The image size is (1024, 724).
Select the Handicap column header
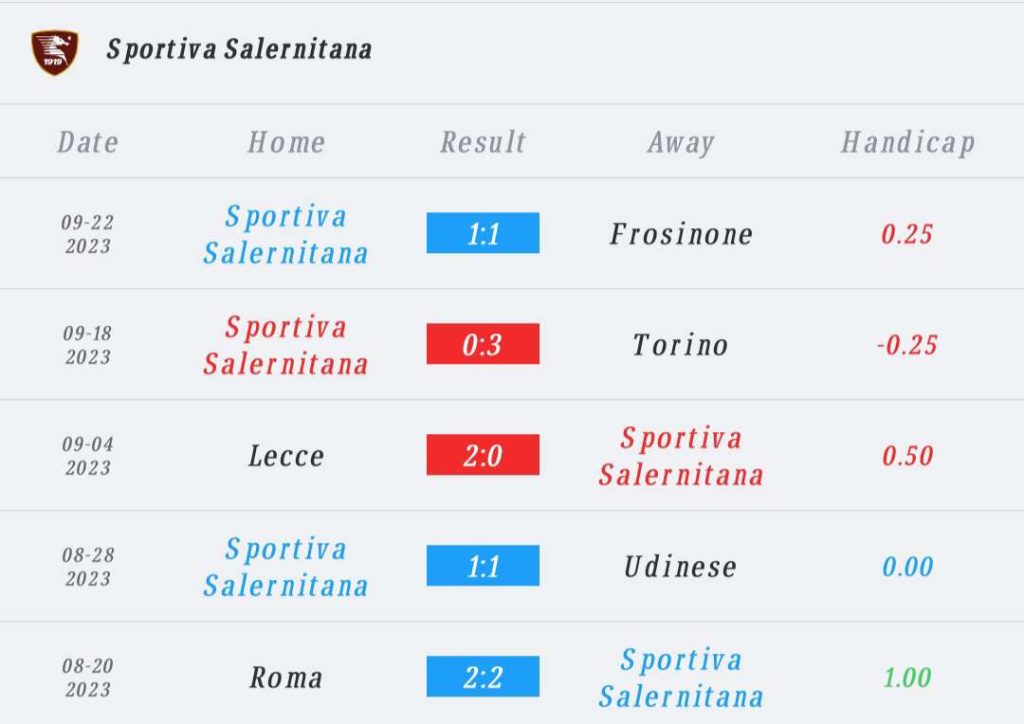(908, 143)
